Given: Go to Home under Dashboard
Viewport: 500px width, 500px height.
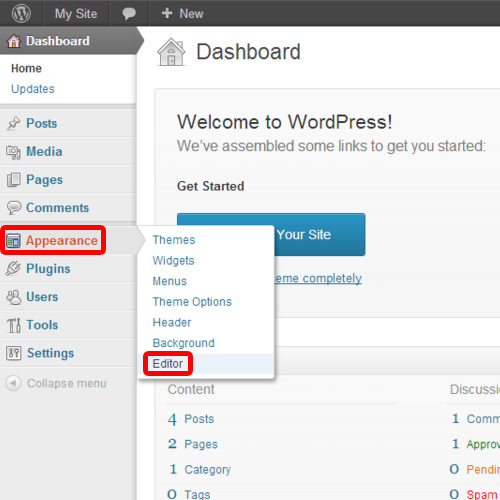Looking at the screenshot, I should point(26,68).
